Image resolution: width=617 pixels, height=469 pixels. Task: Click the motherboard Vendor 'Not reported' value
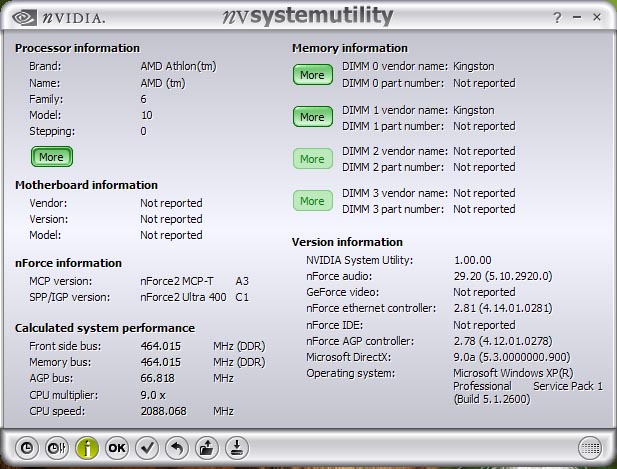click(x=171, y=203)
